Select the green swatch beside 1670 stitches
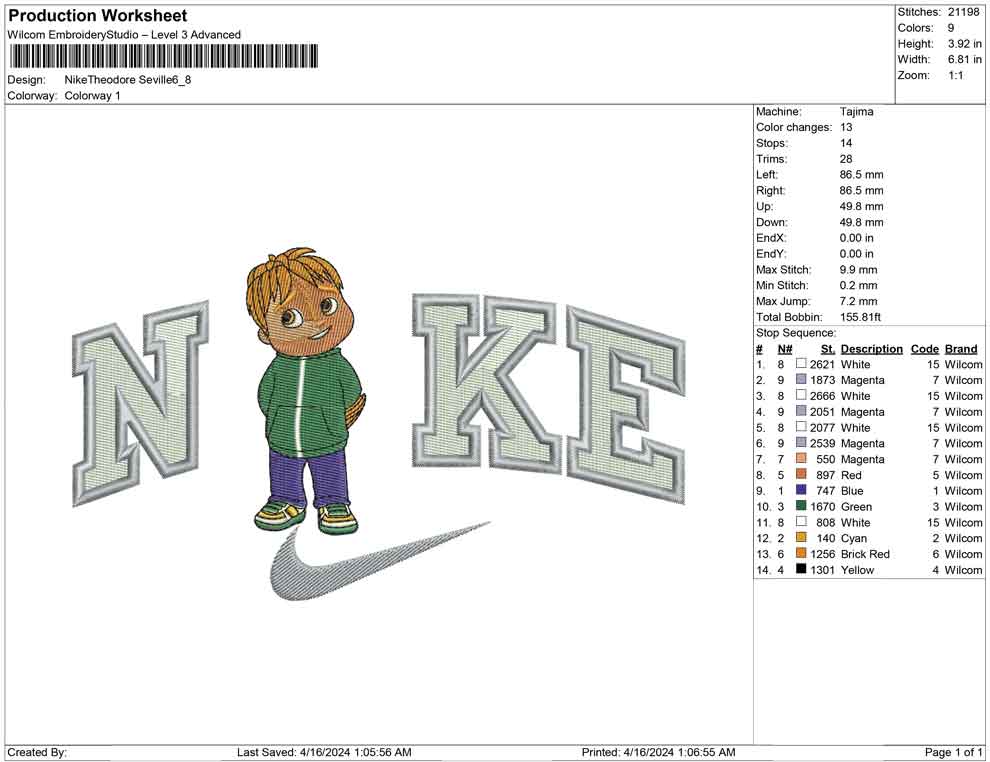990x762 pixels. 801,505
